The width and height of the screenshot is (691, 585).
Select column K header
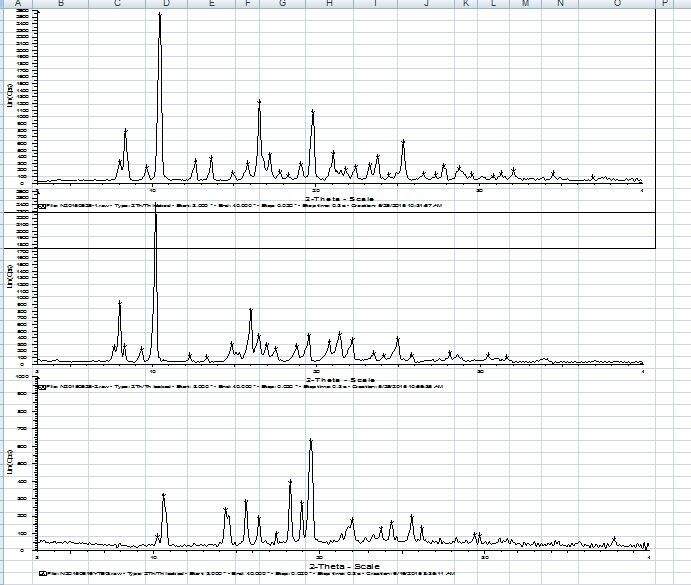coord(466,4)
